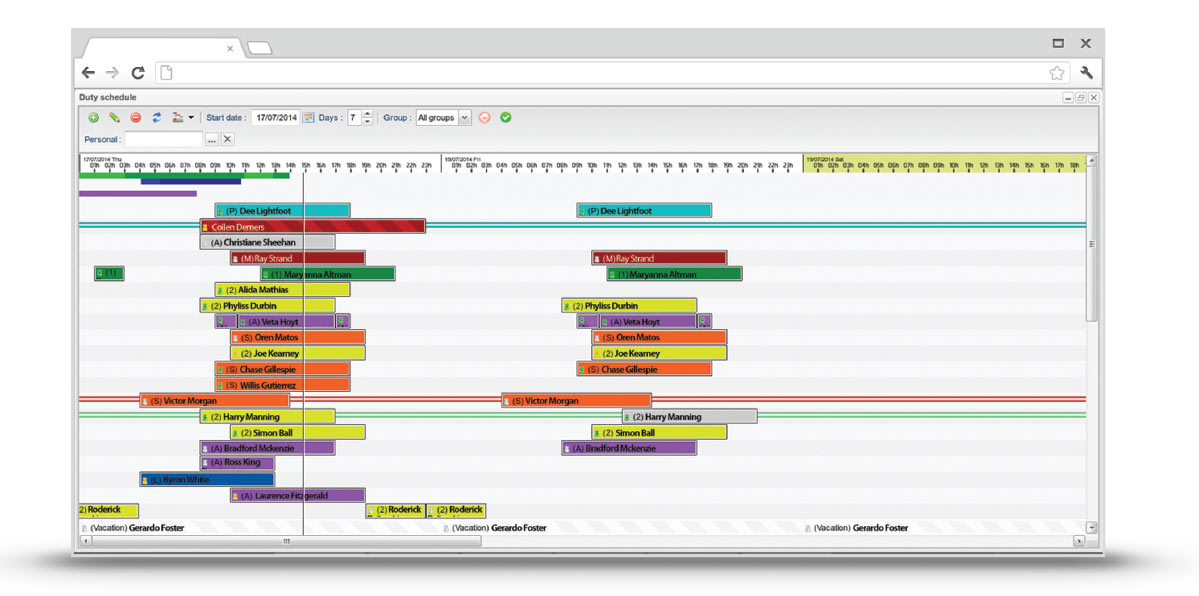Expand the chart icon dropdown arrow in toolbar

[x=191, y=118]
